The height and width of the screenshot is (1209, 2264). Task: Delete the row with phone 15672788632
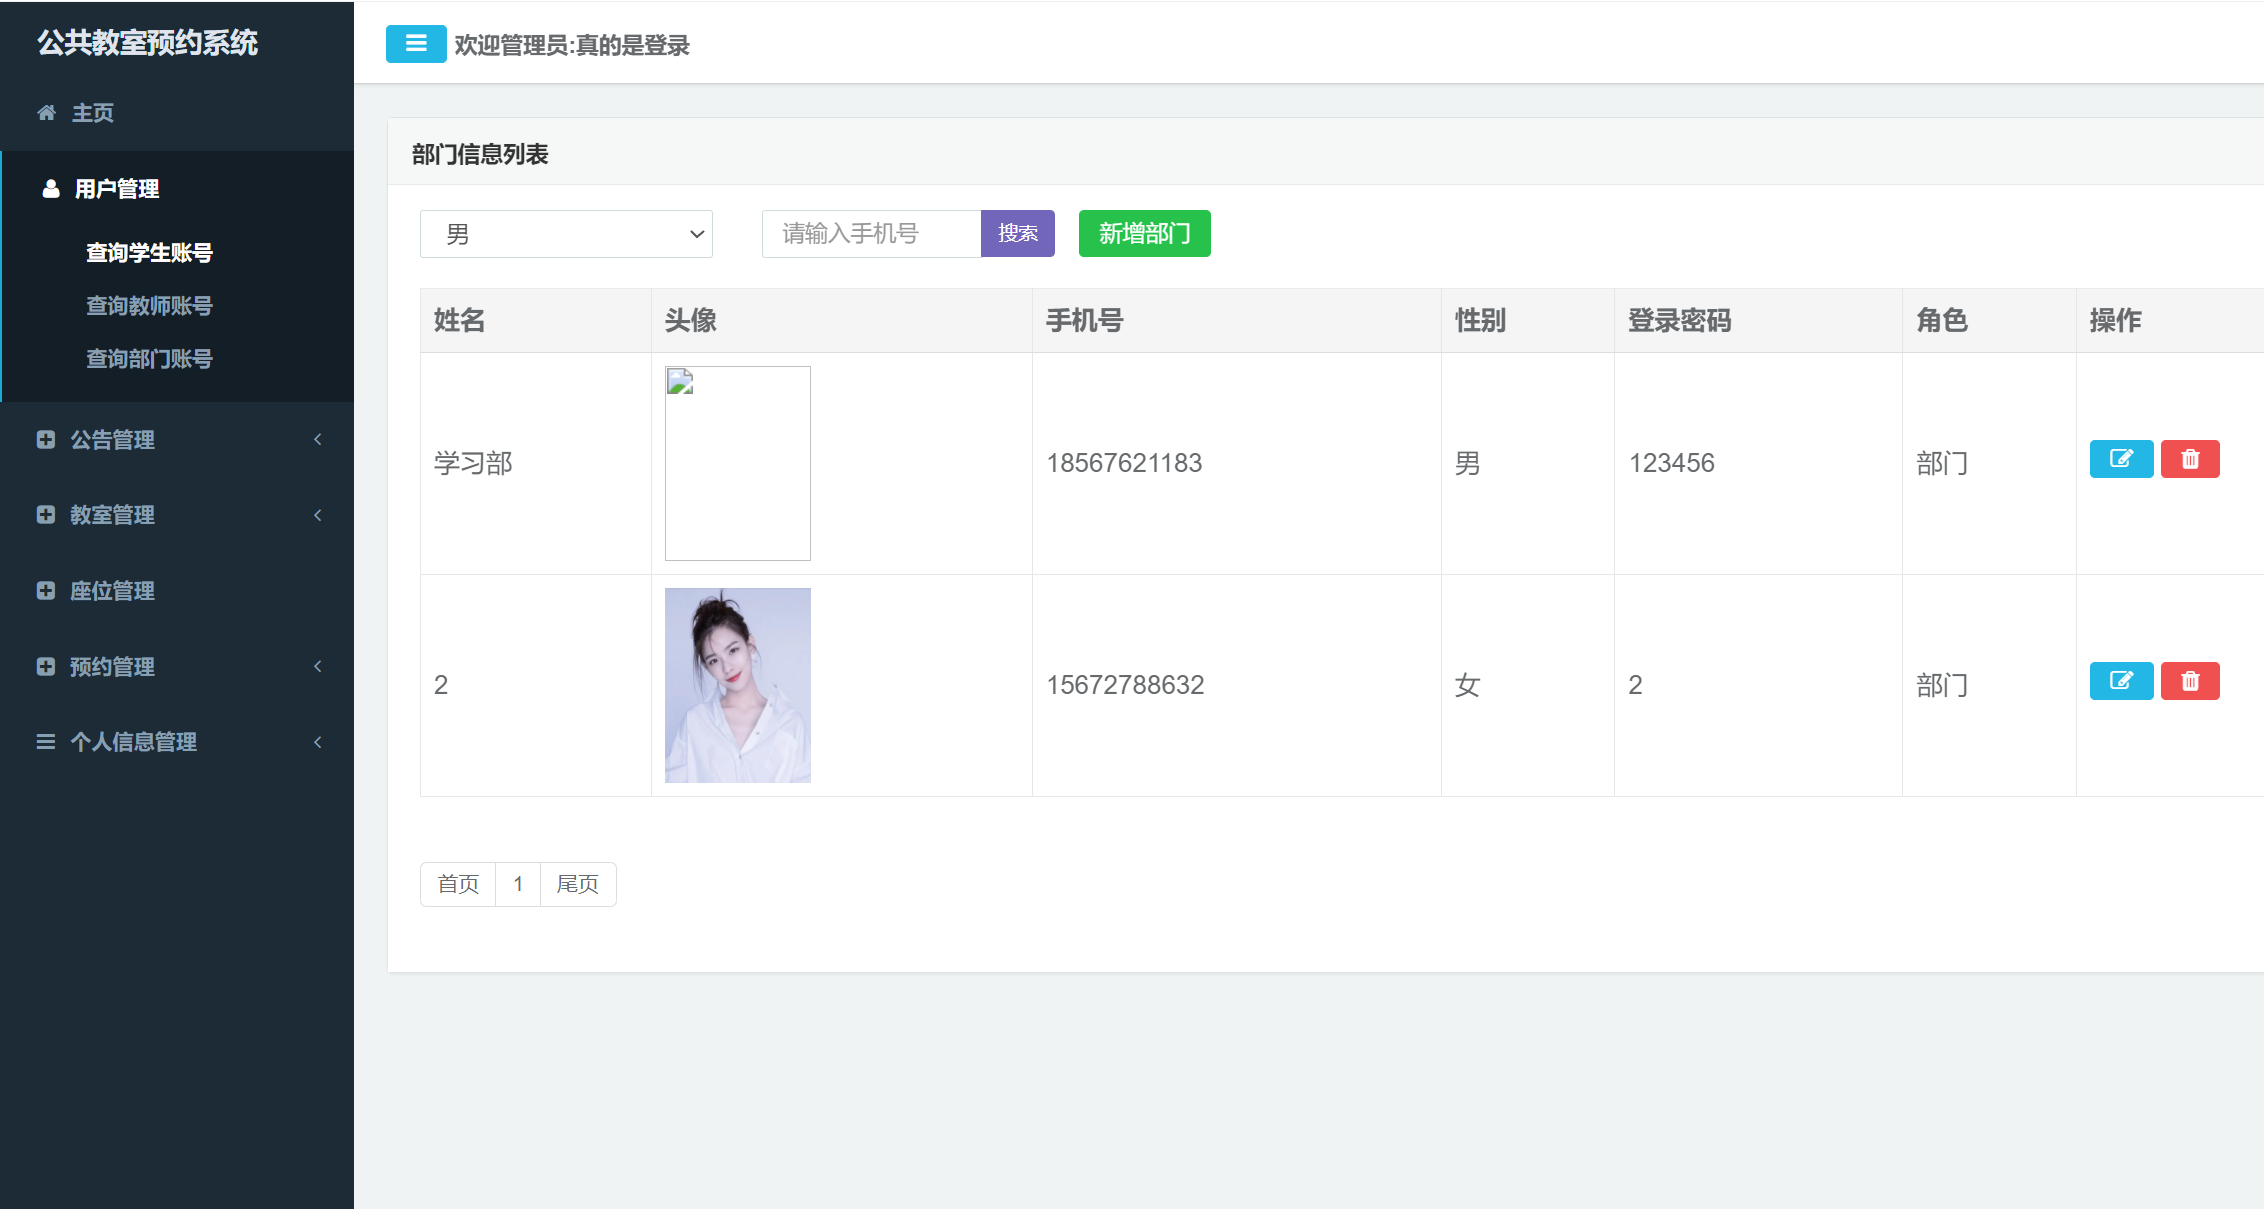[2190, 681]
